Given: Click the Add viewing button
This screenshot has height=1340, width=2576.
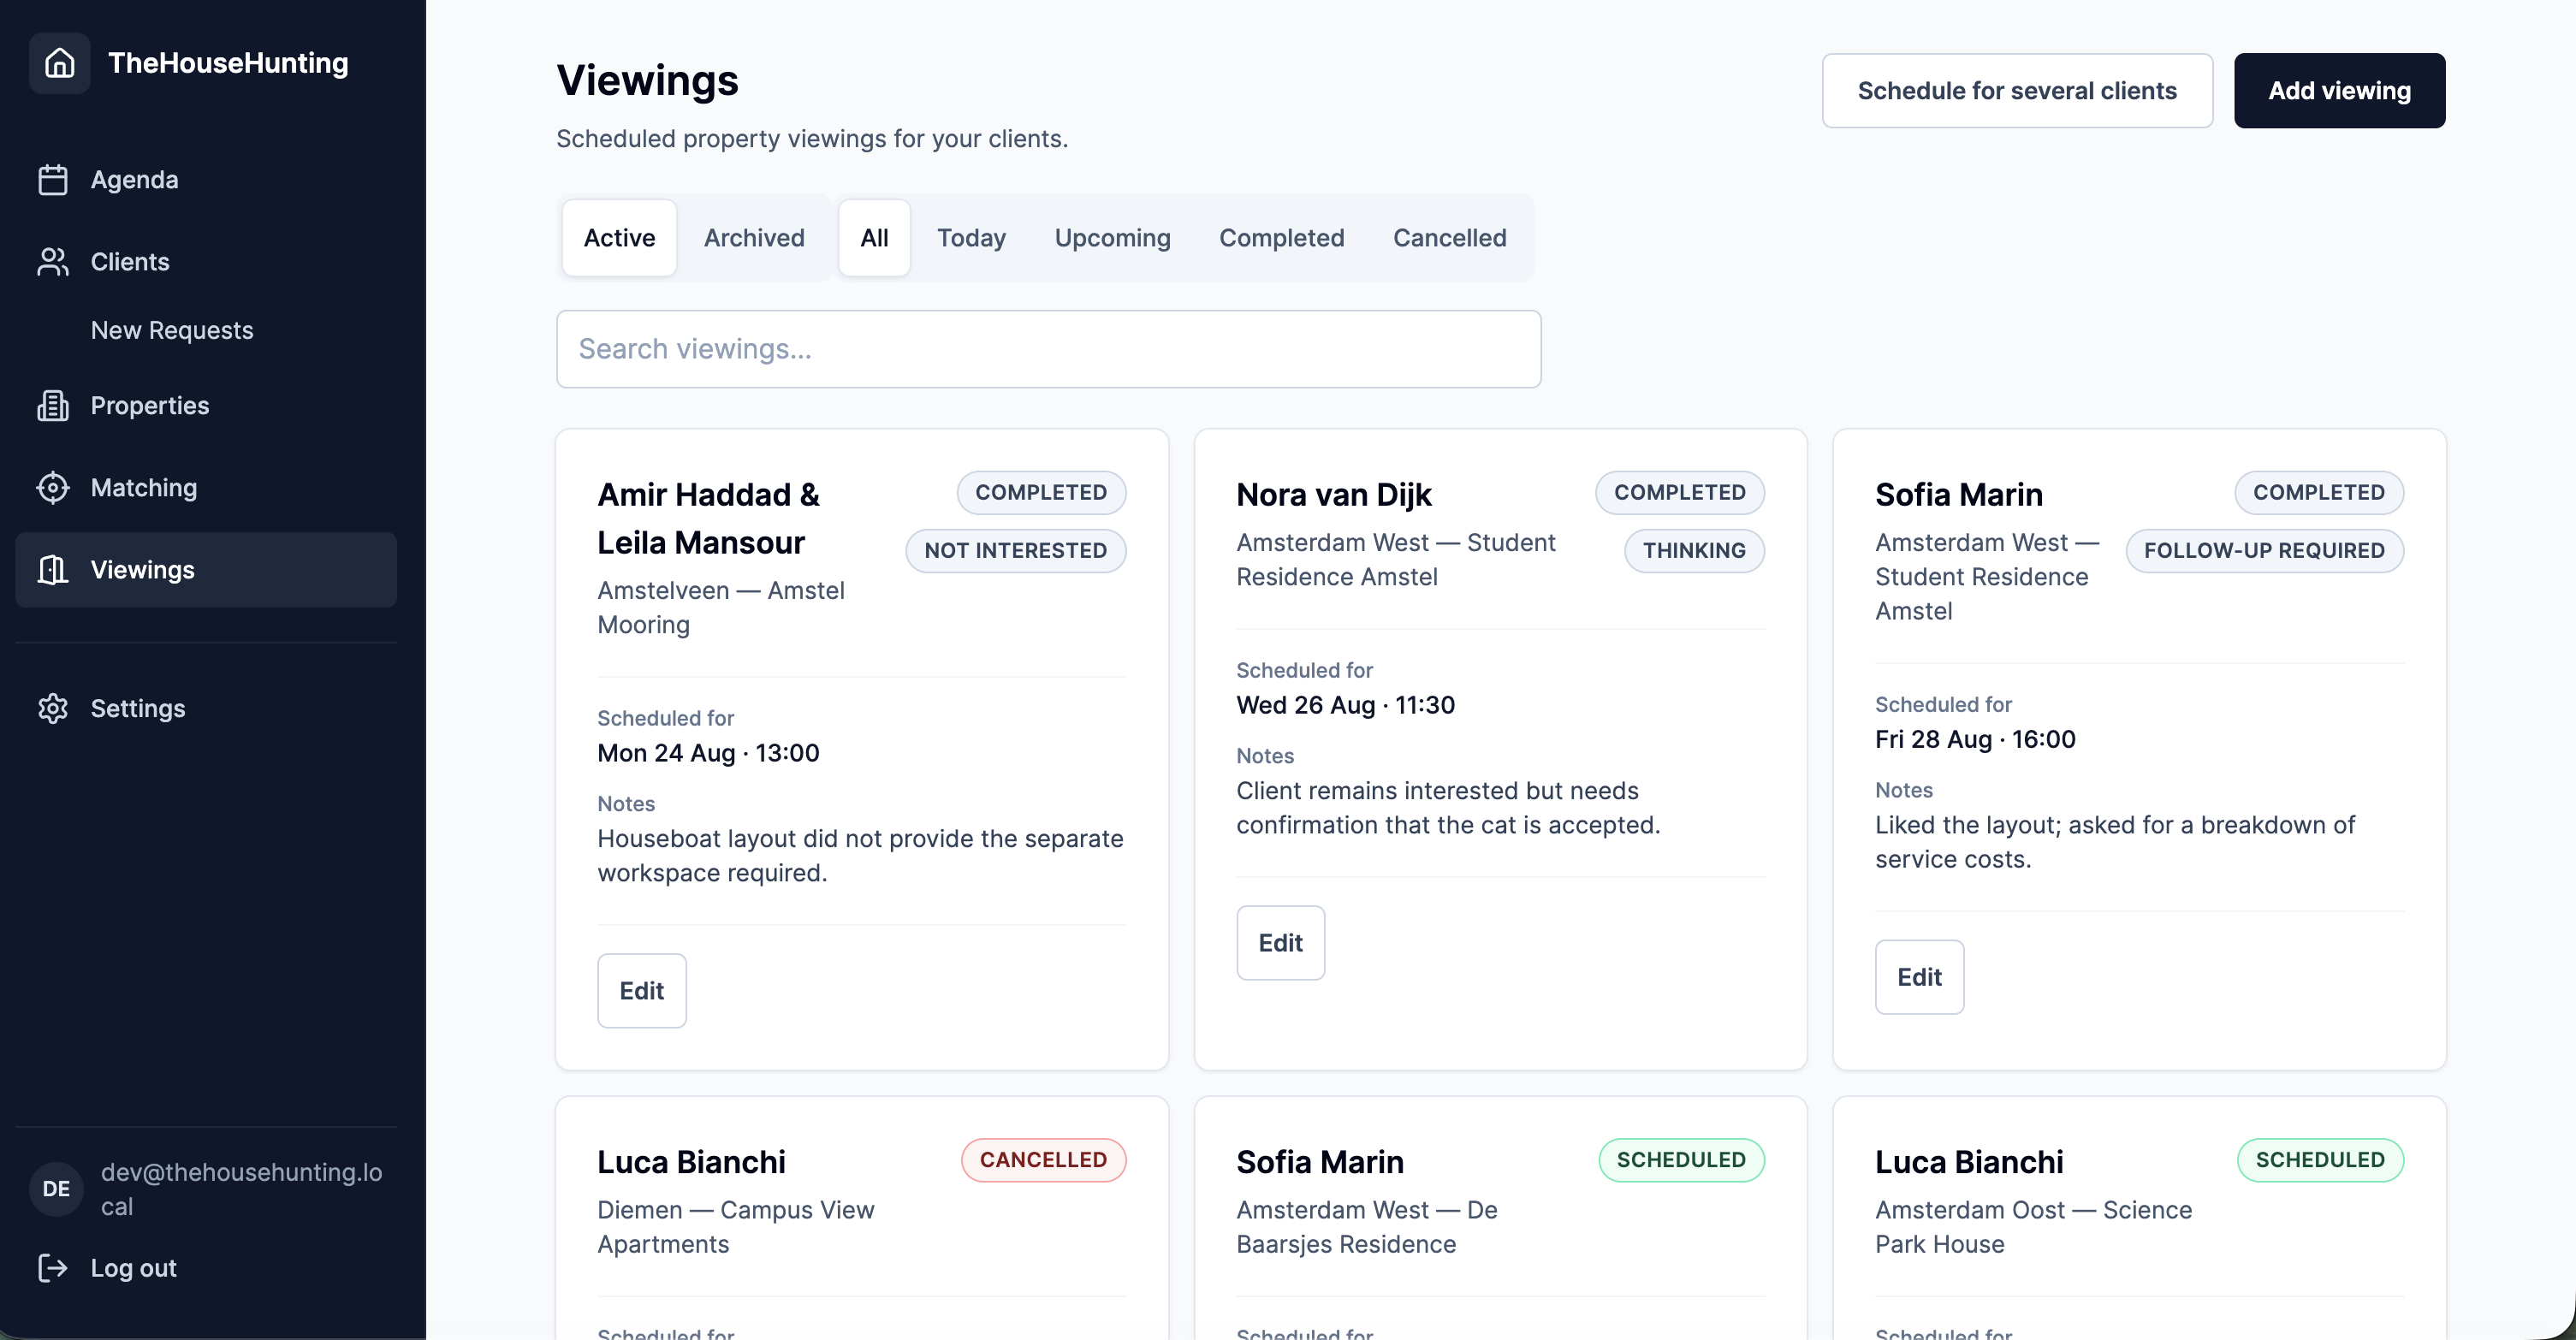Looking at the screenshot, I should [2339, 91].
